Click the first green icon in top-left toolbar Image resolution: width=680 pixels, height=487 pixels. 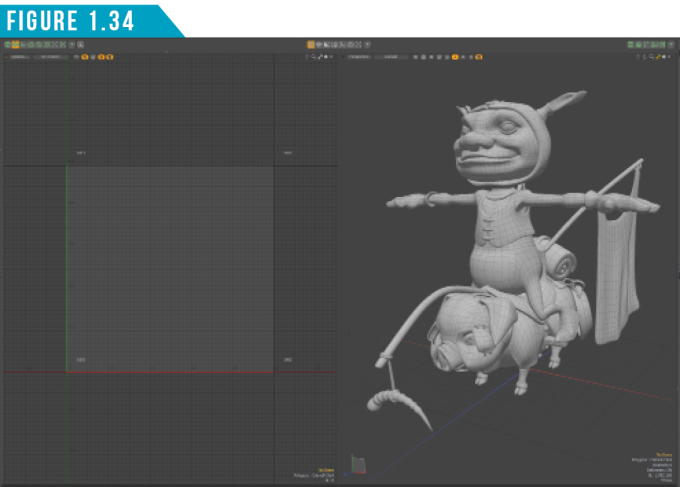tap(7, 45)
